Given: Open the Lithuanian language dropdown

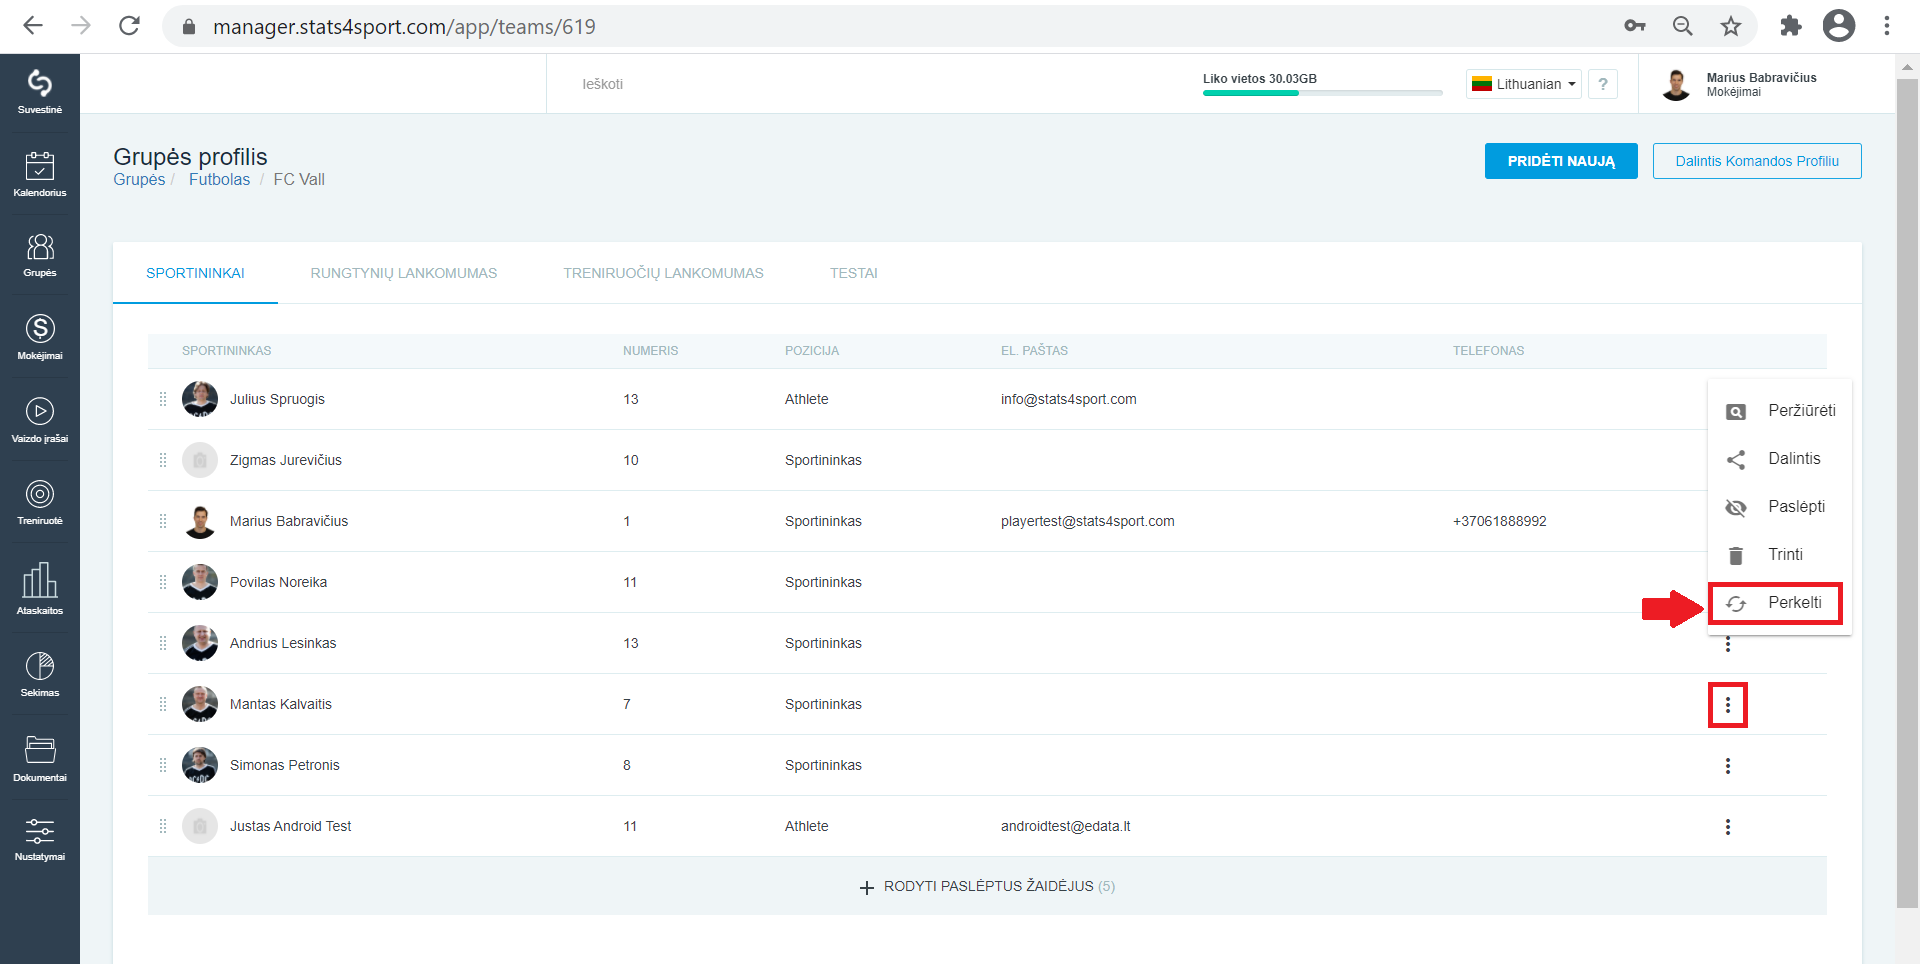Looking at the screenshot, I should [x=1523, y=84].
